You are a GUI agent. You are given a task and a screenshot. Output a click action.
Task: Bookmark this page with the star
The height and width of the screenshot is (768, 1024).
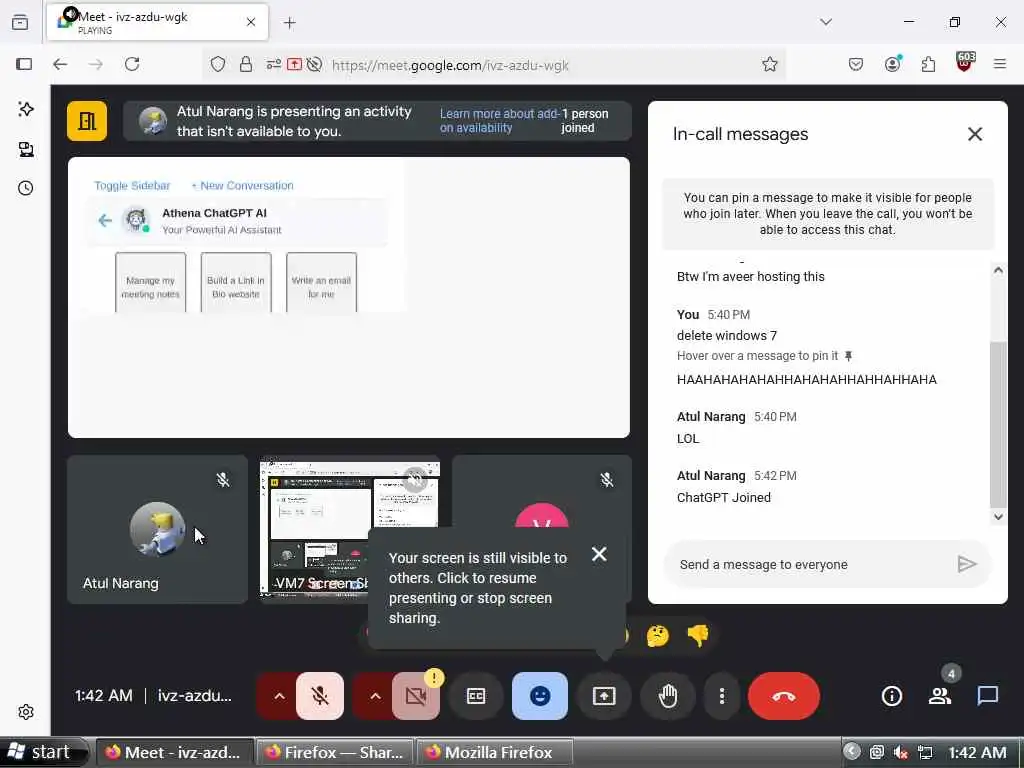coord(769,64)
